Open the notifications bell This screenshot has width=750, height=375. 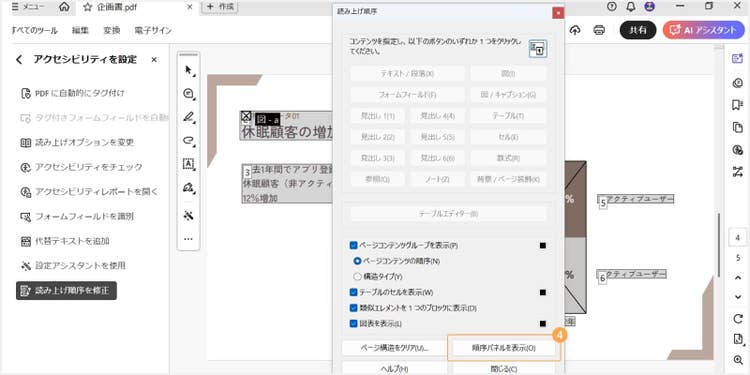pos(631,6)
